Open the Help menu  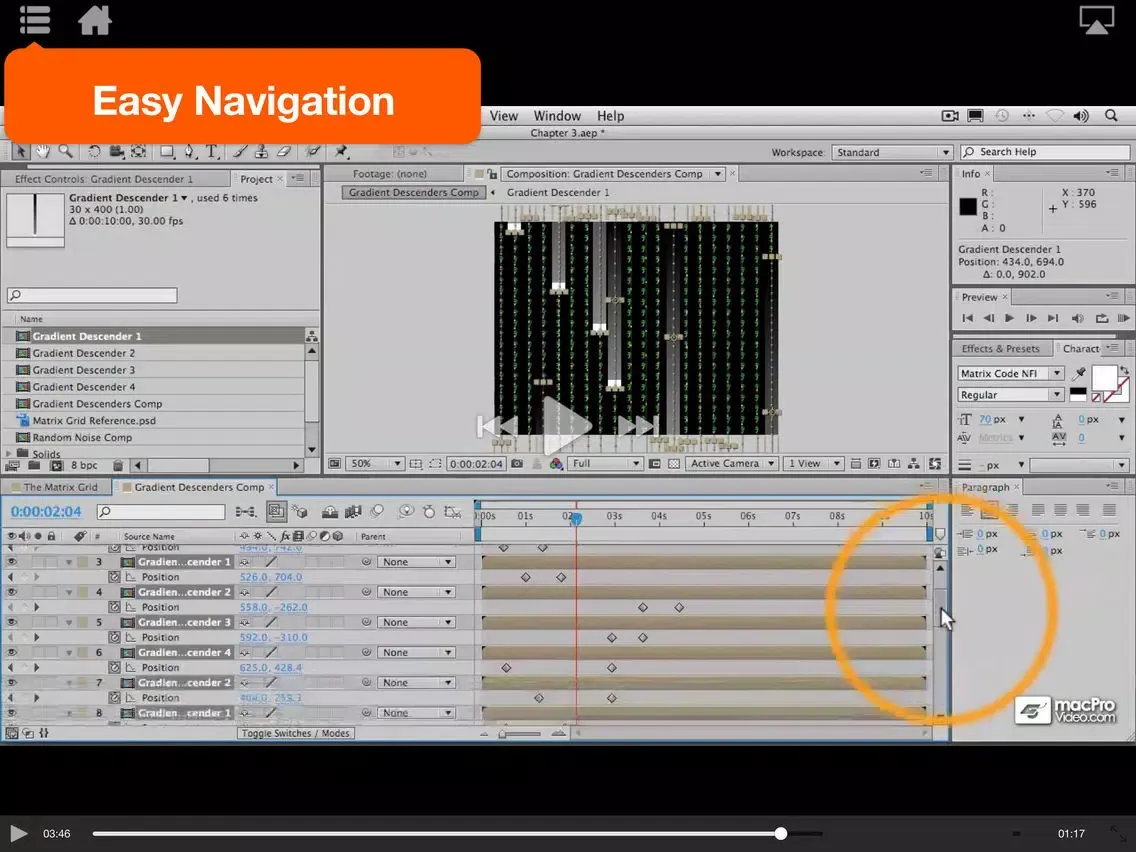611,116
